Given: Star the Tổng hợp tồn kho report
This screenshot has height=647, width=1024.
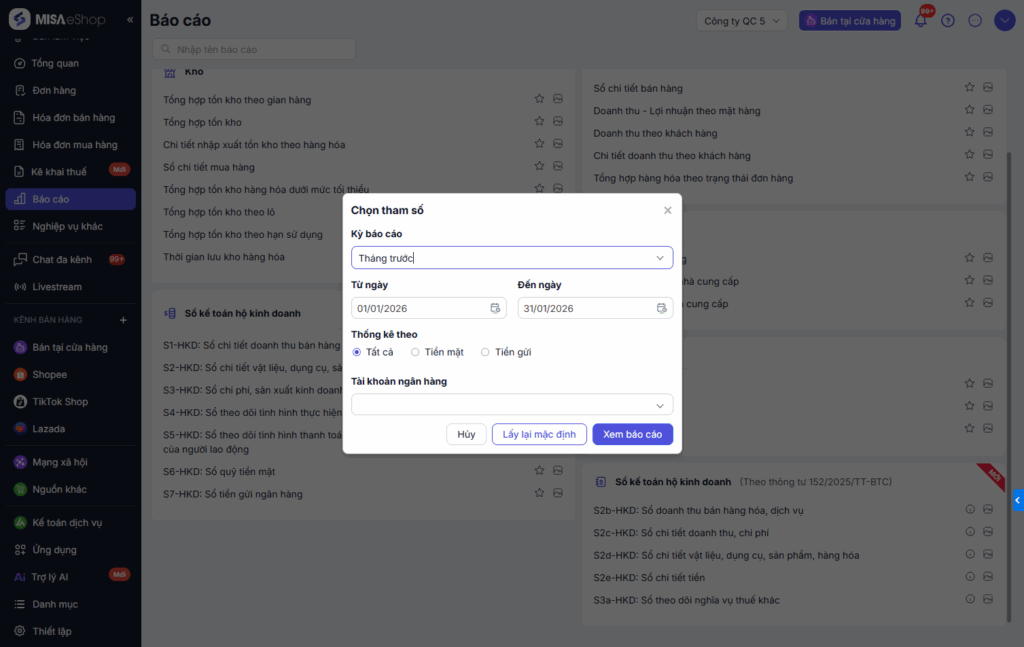Looking at the screenshot, I should [x=539, y=122].
